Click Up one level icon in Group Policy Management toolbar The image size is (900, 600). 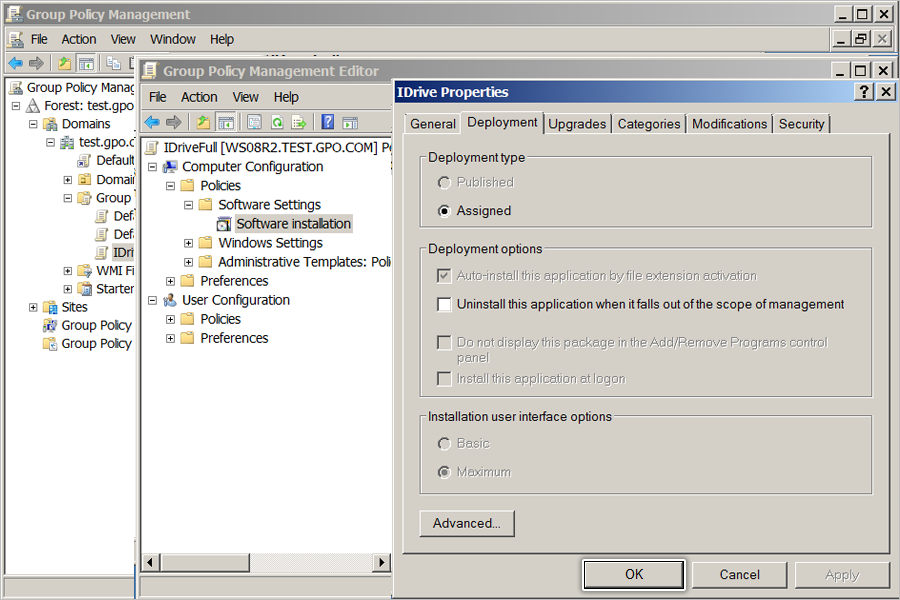coord(65,63)
